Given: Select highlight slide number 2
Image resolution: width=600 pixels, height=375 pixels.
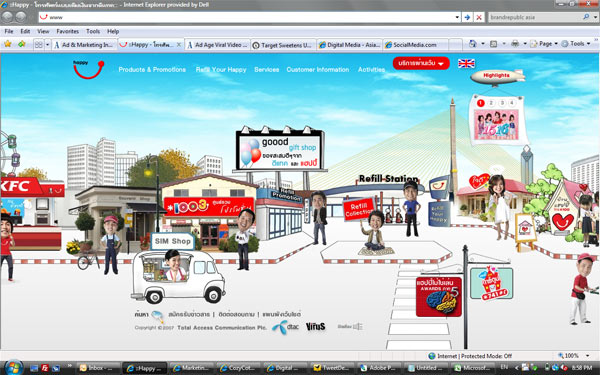Looking at the screenshot, I should coord(491,103).
